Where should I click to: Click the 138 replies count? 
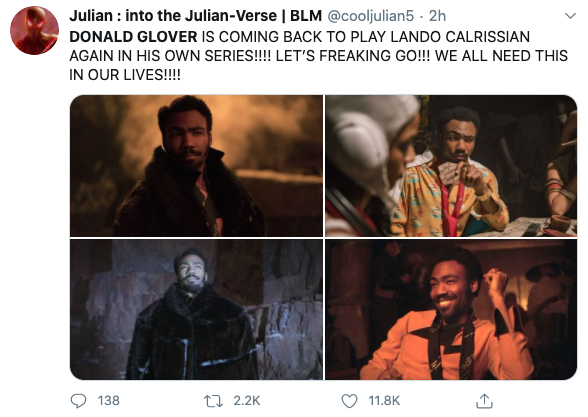pos(109,401)
